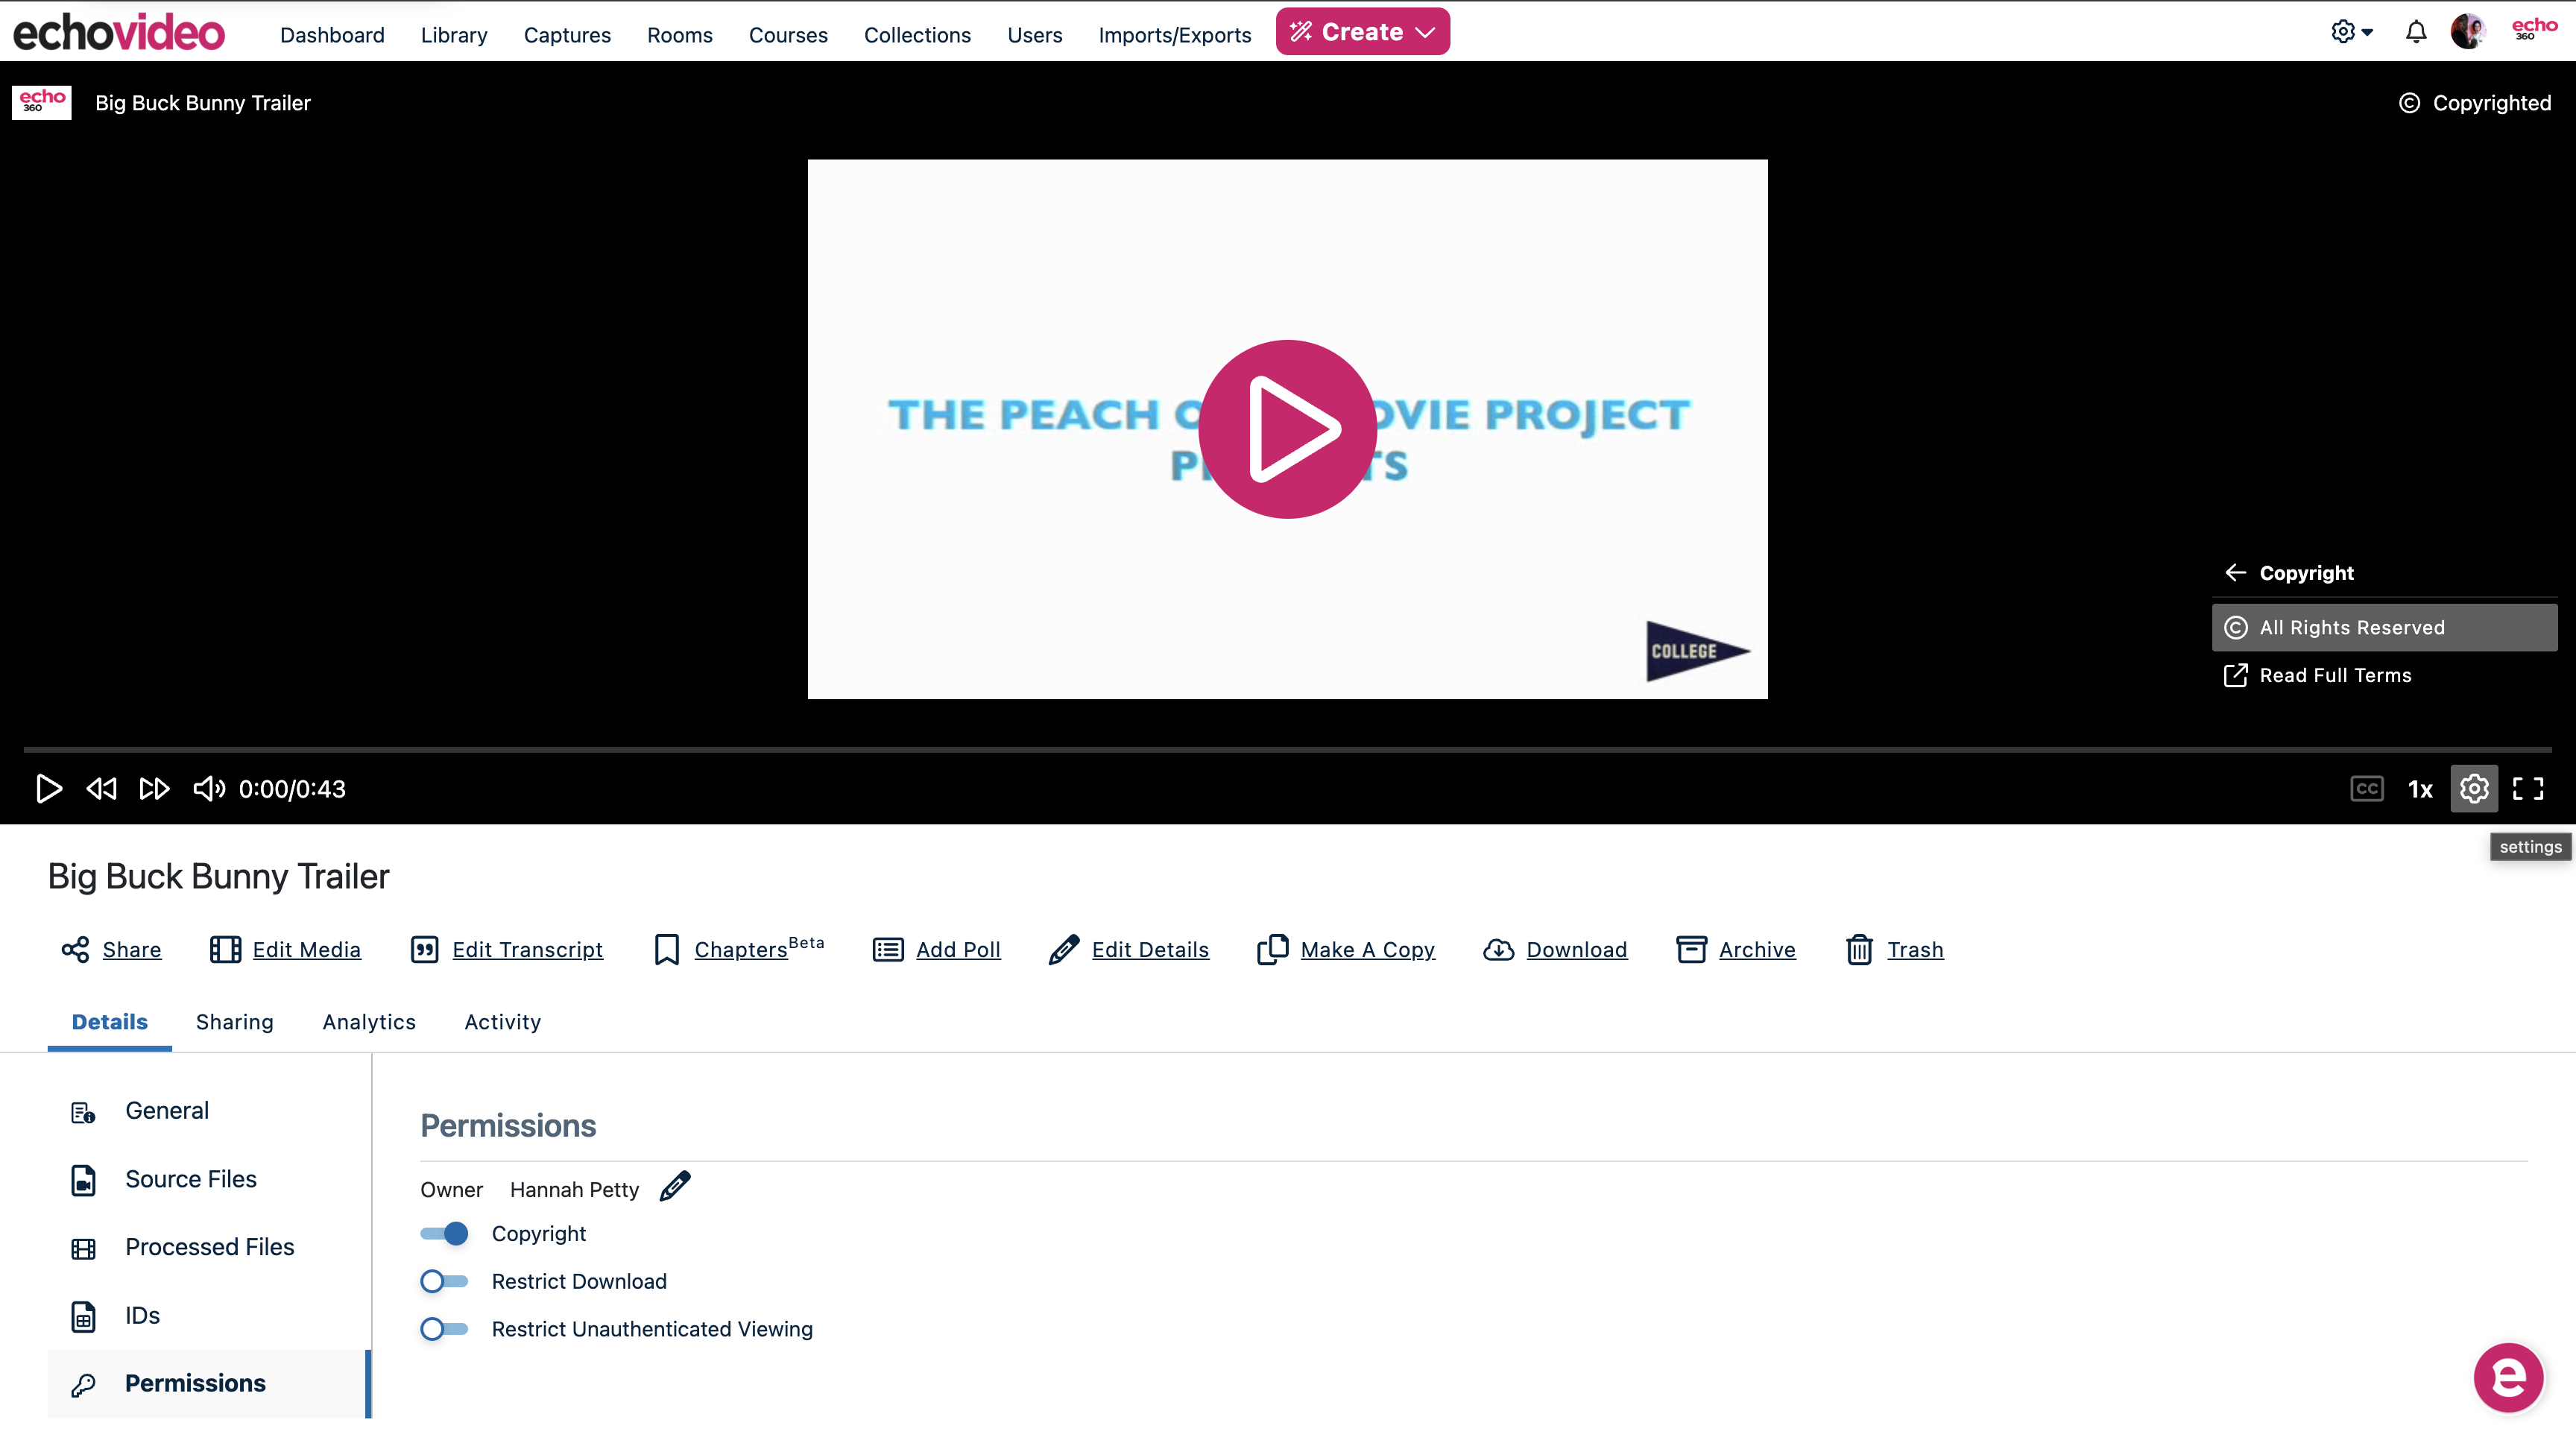Click the echovideo logo
The image size is (2576, 1446).
[119, 33]
